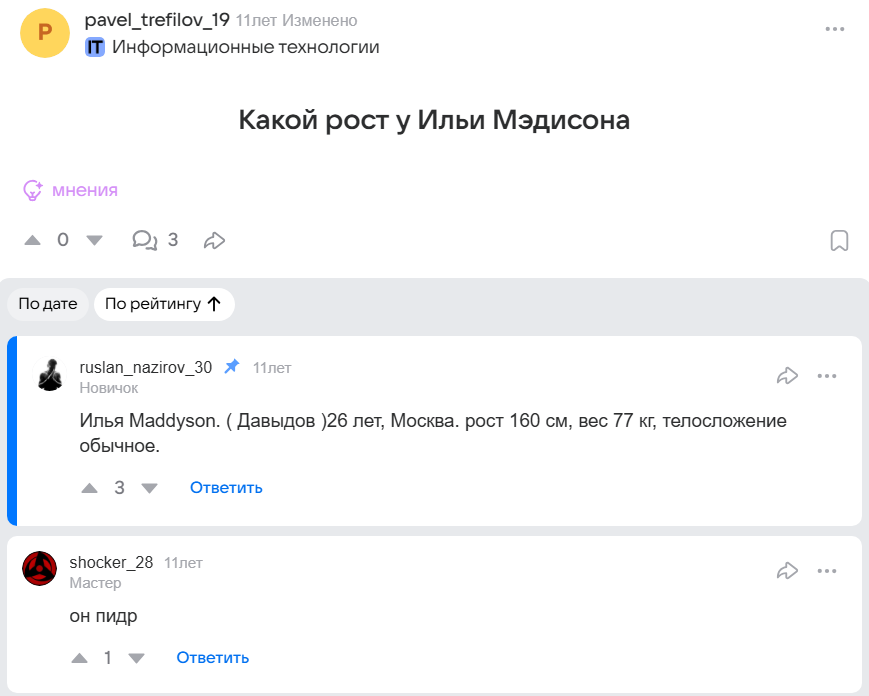The width and height of the screenshot is (869, 696).
Task: Downvote shocker_28's answer
Action: point(137,658)
